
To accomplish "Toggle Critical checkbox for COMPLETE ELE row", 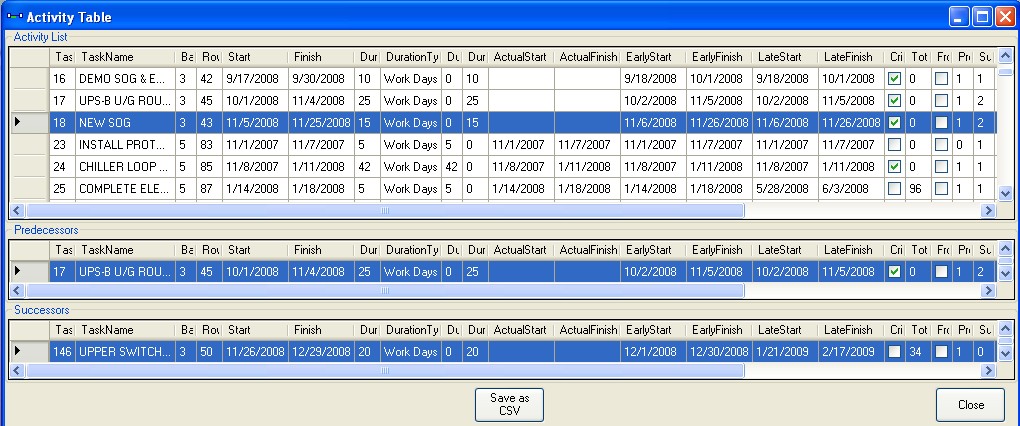I will coord(895,188).
